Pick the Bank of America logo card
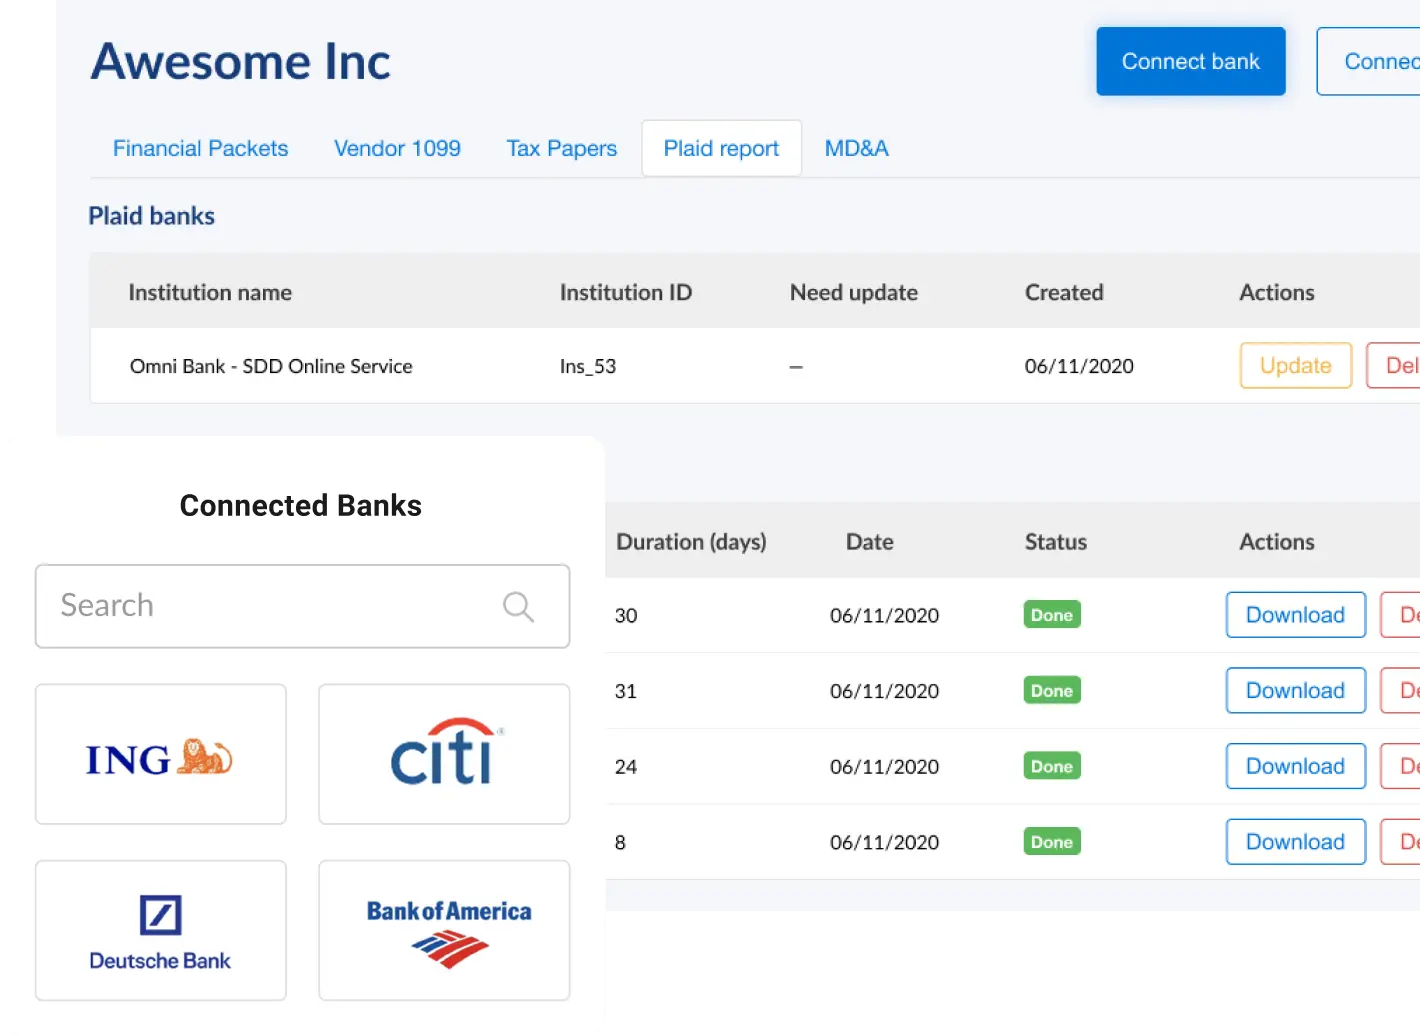This screenshot has height=1036, width=1420. pyautogui.click(x=444, y=930)
